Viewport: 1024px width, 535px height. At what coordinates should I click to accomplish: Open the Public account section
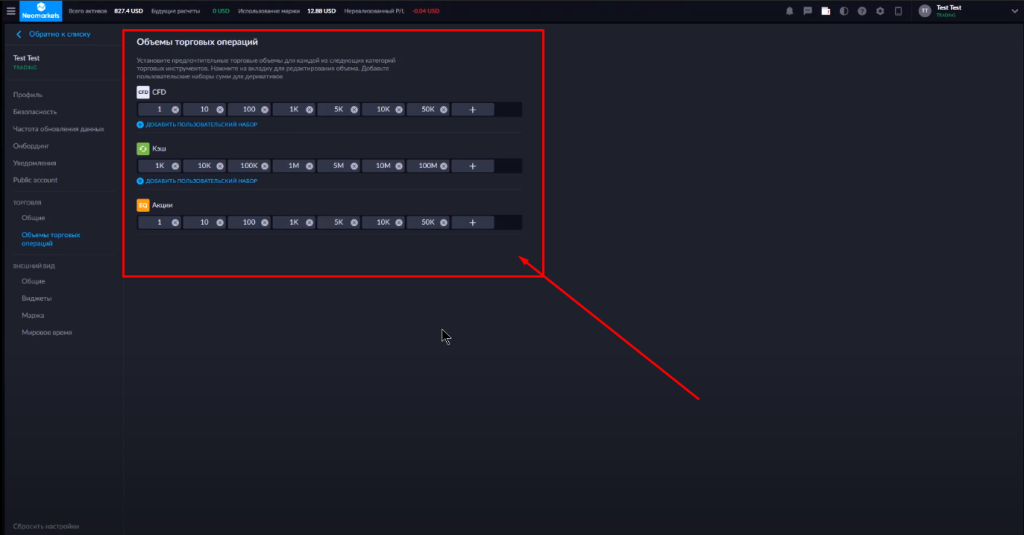point(35,180)
